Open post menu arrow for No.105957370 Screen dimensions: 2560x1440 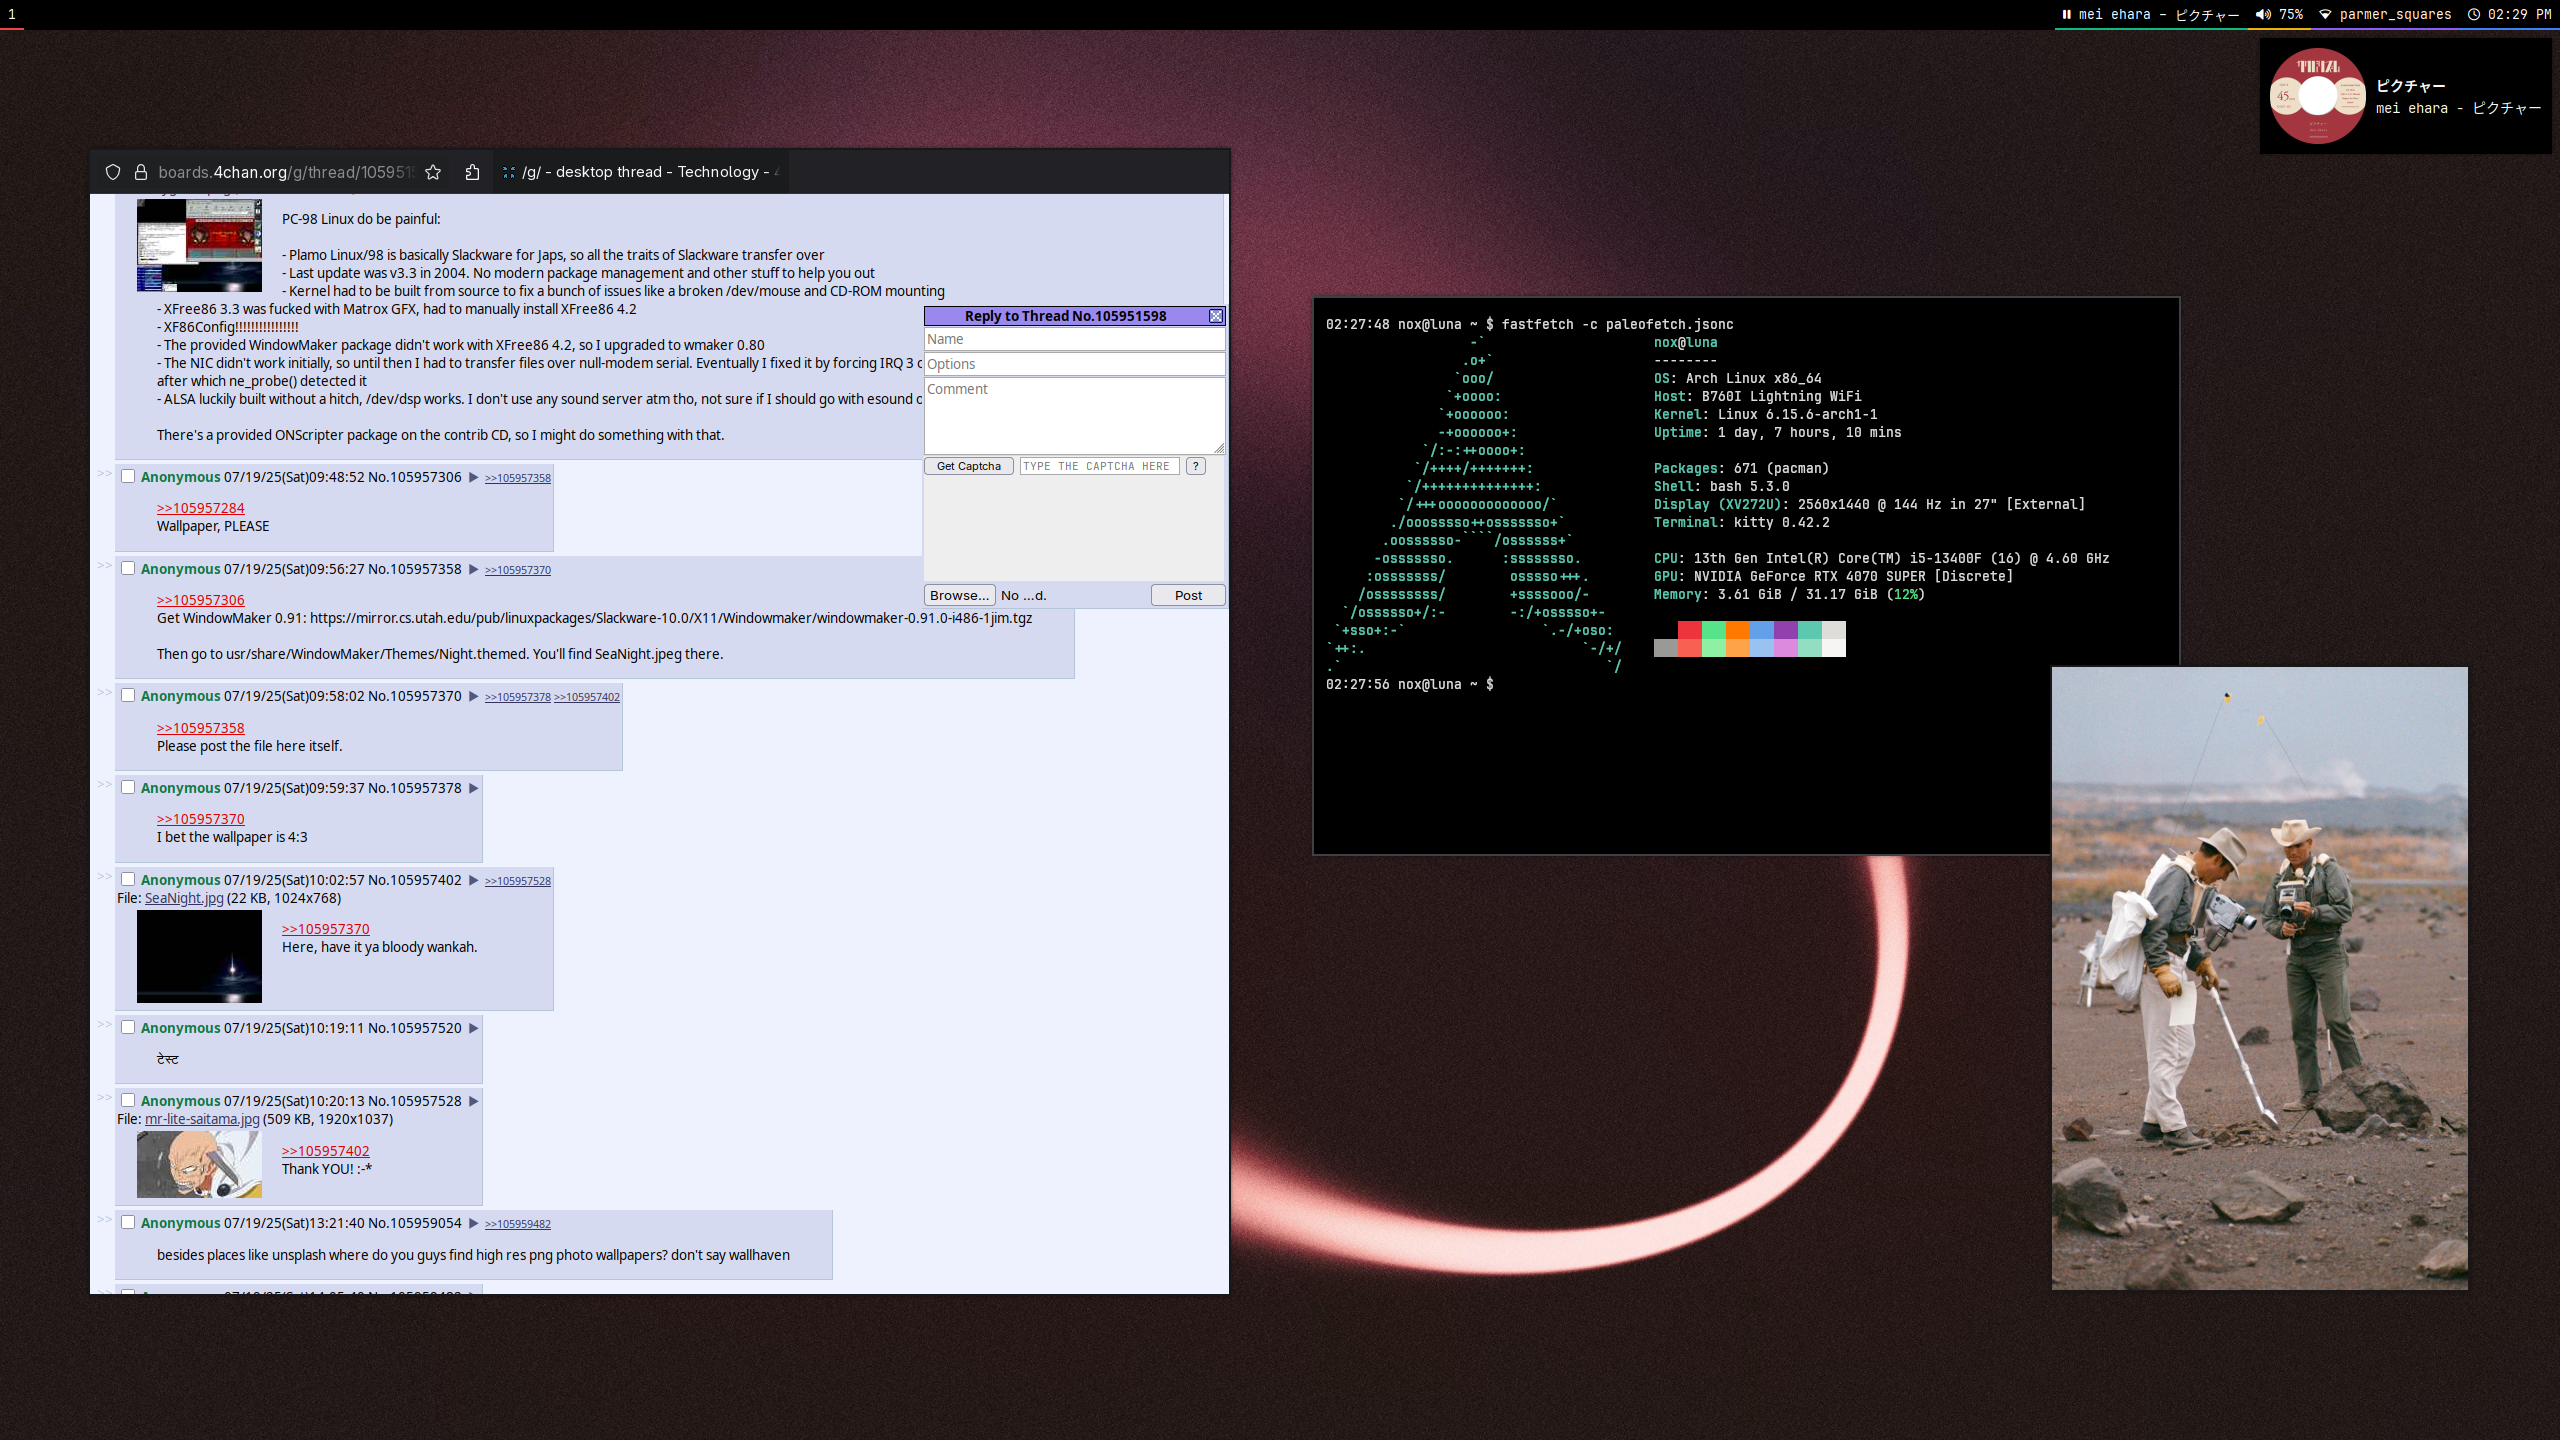474,697
